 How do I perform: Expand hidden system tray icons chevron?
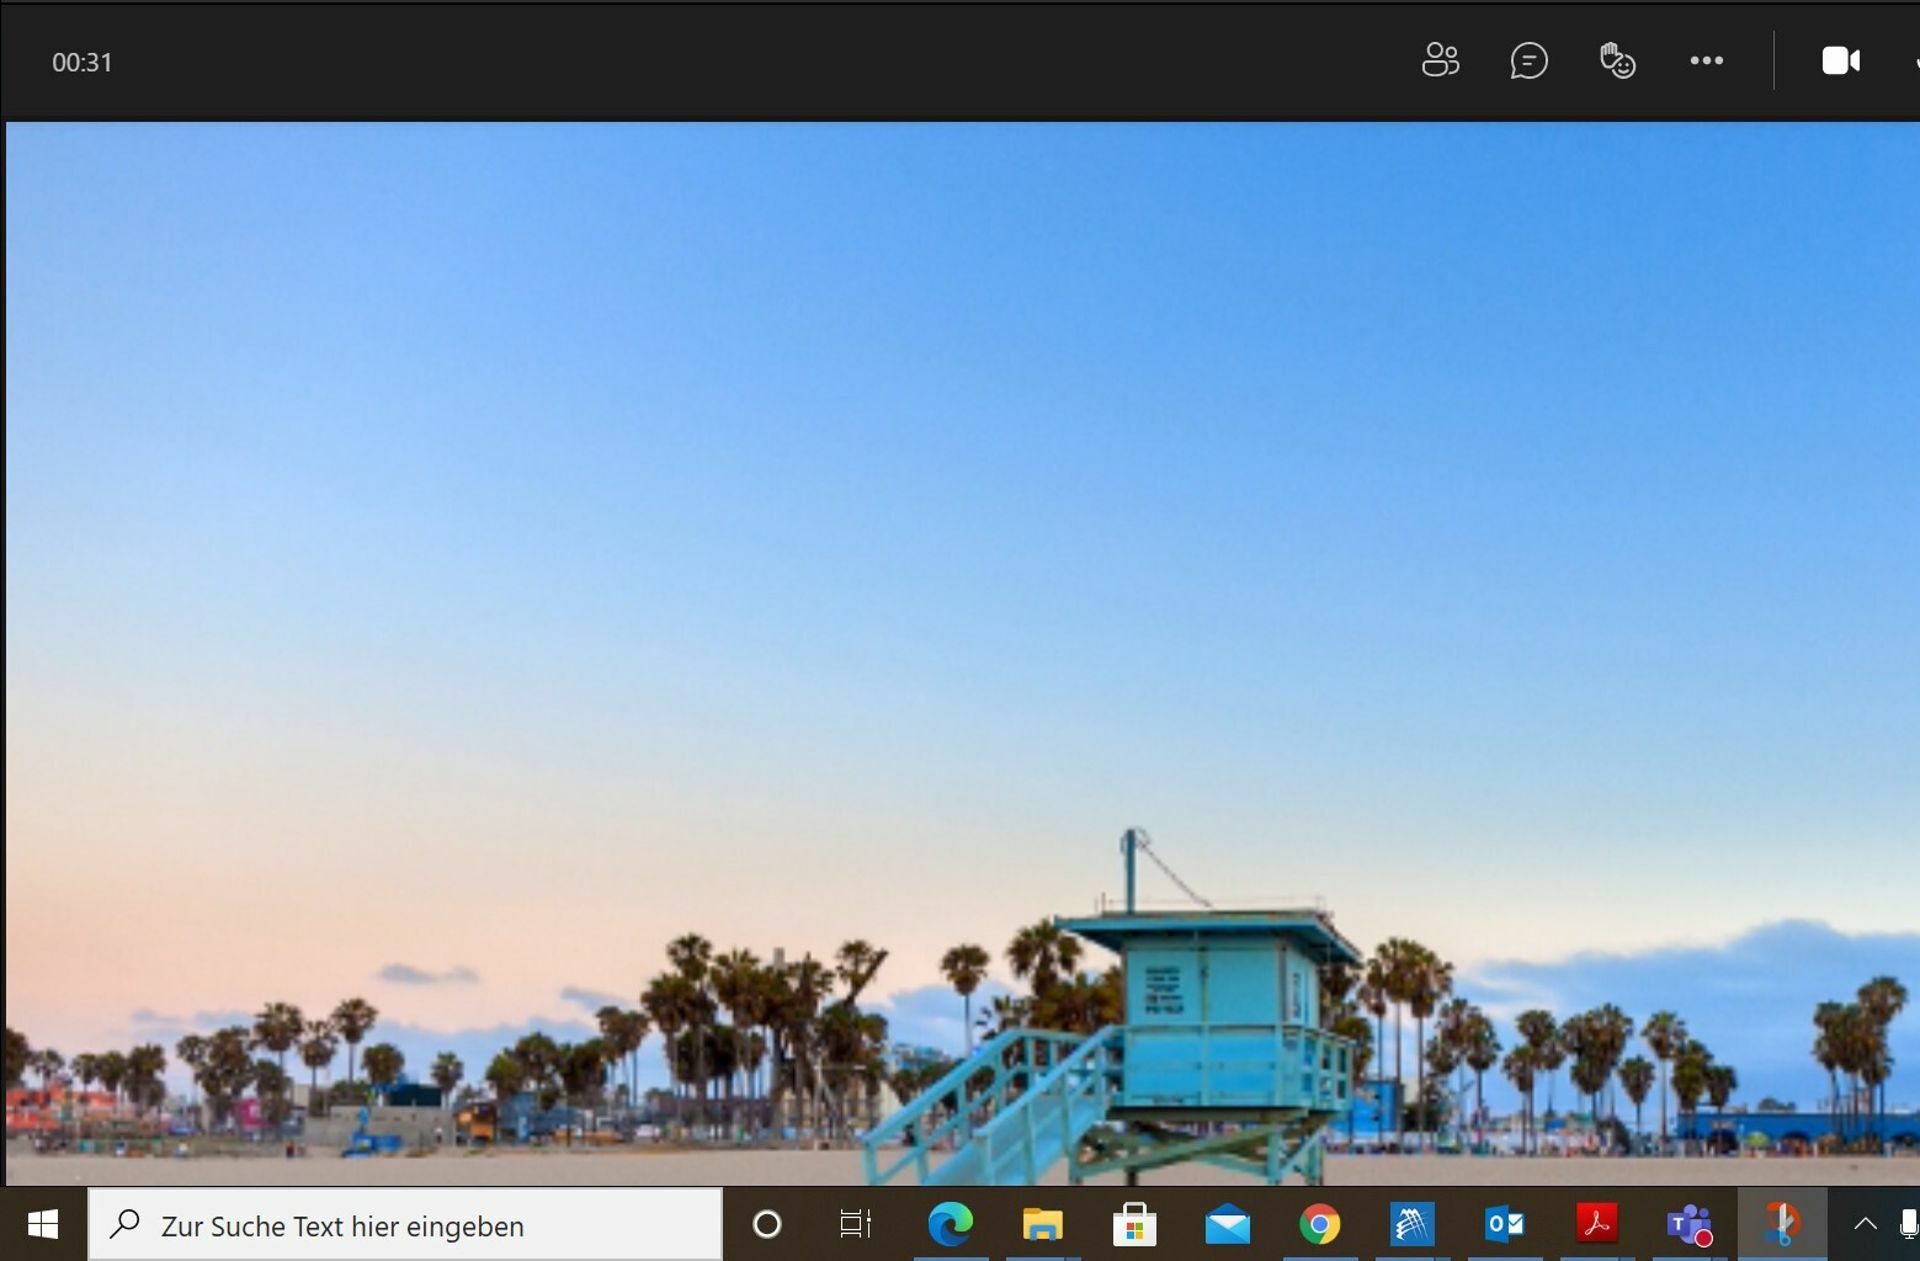click(1865, 1223)
